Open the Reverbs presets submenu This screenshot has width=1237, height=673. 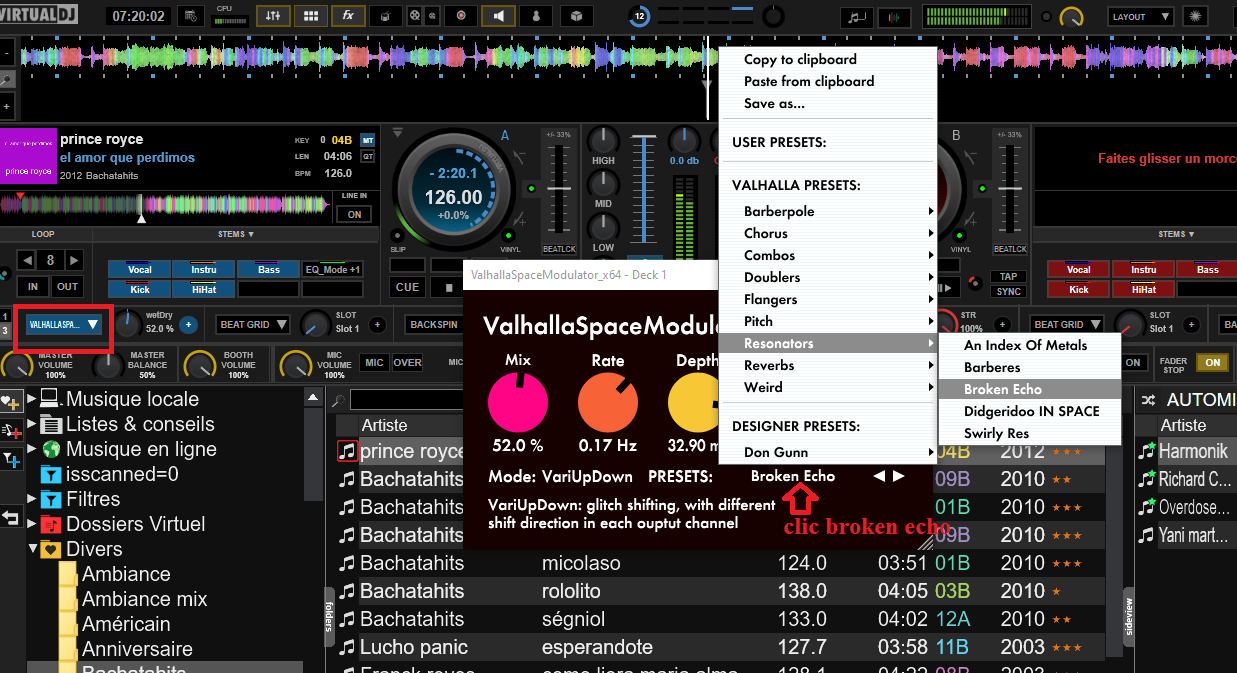(x=828, y=365)
